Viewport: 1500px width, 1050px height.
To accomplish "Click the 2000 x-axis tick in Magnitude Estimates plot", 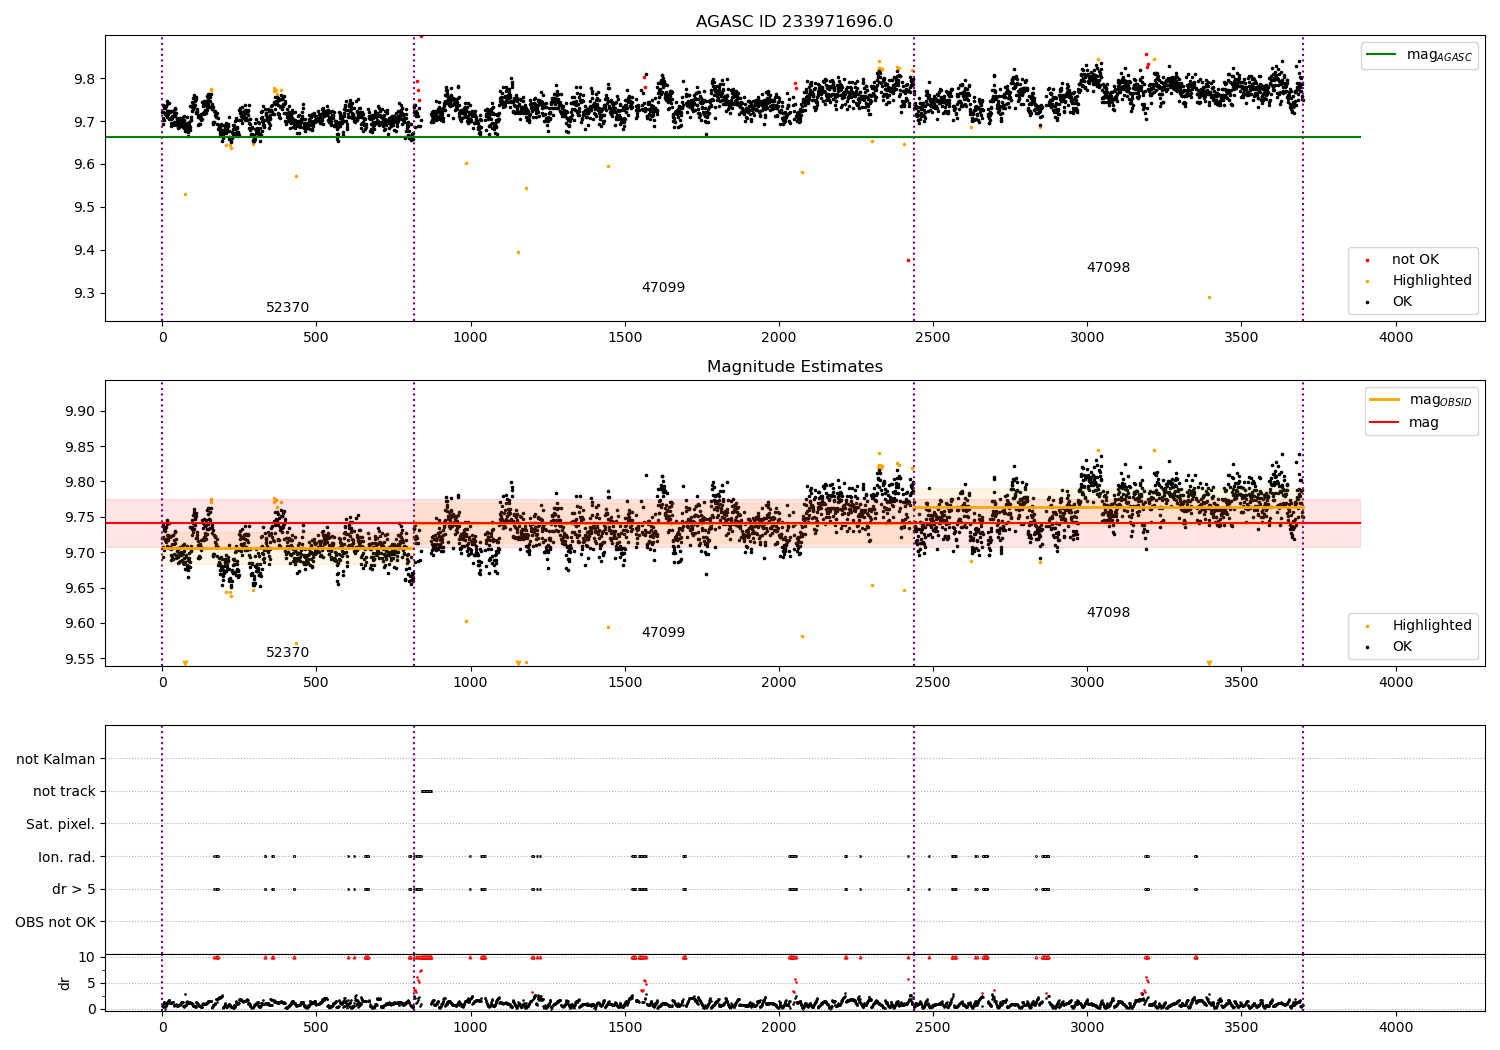I will [779, 683].
